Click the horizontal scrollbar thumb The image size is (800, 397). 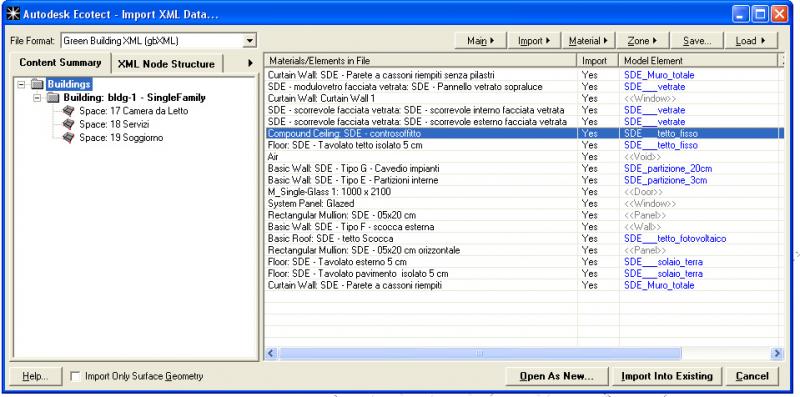[x=480, y=353]
